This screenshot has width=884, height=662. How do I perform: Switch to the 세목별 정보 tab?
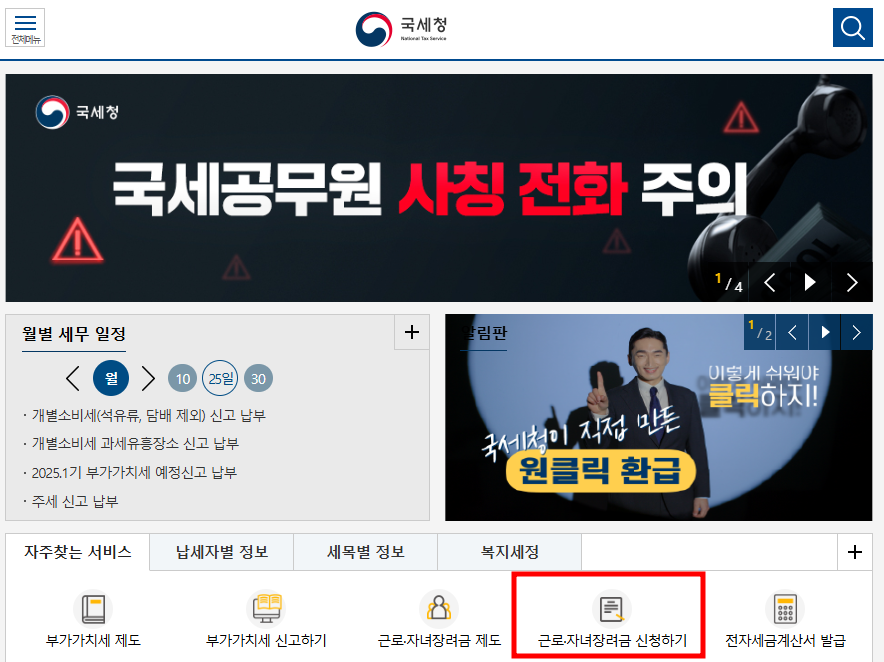coord(365,552)
